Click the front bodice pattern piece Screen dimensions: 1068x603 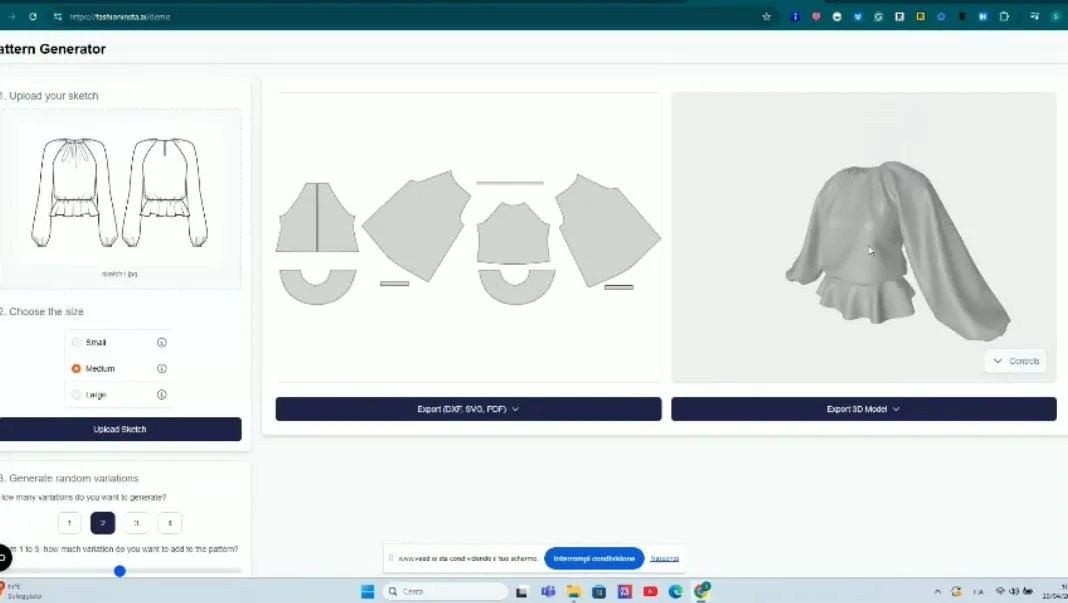click(317, 217)
